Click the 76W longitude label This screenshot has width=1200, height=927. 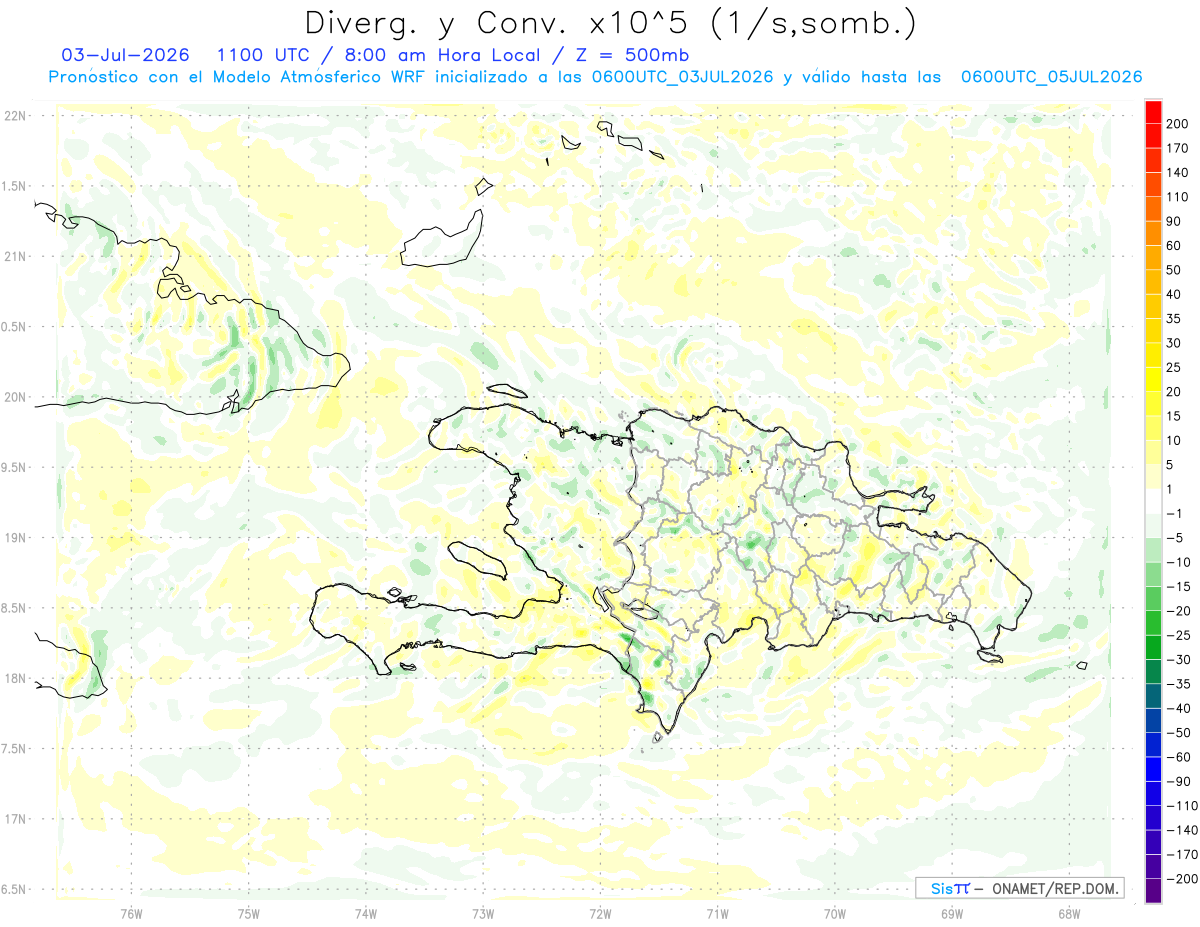131,913
